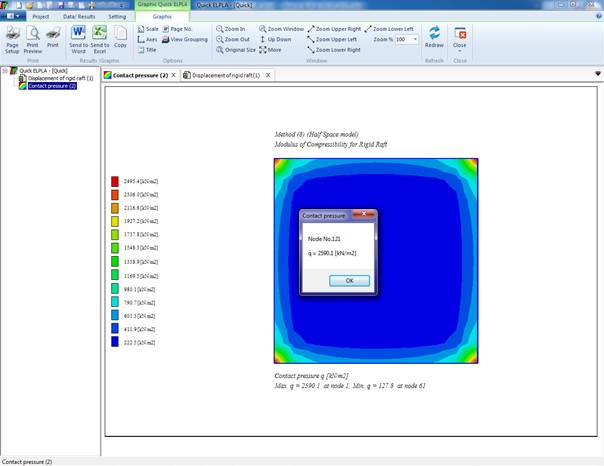Redraw the graphic
604x466 pixels.
(x=434, y=37)
